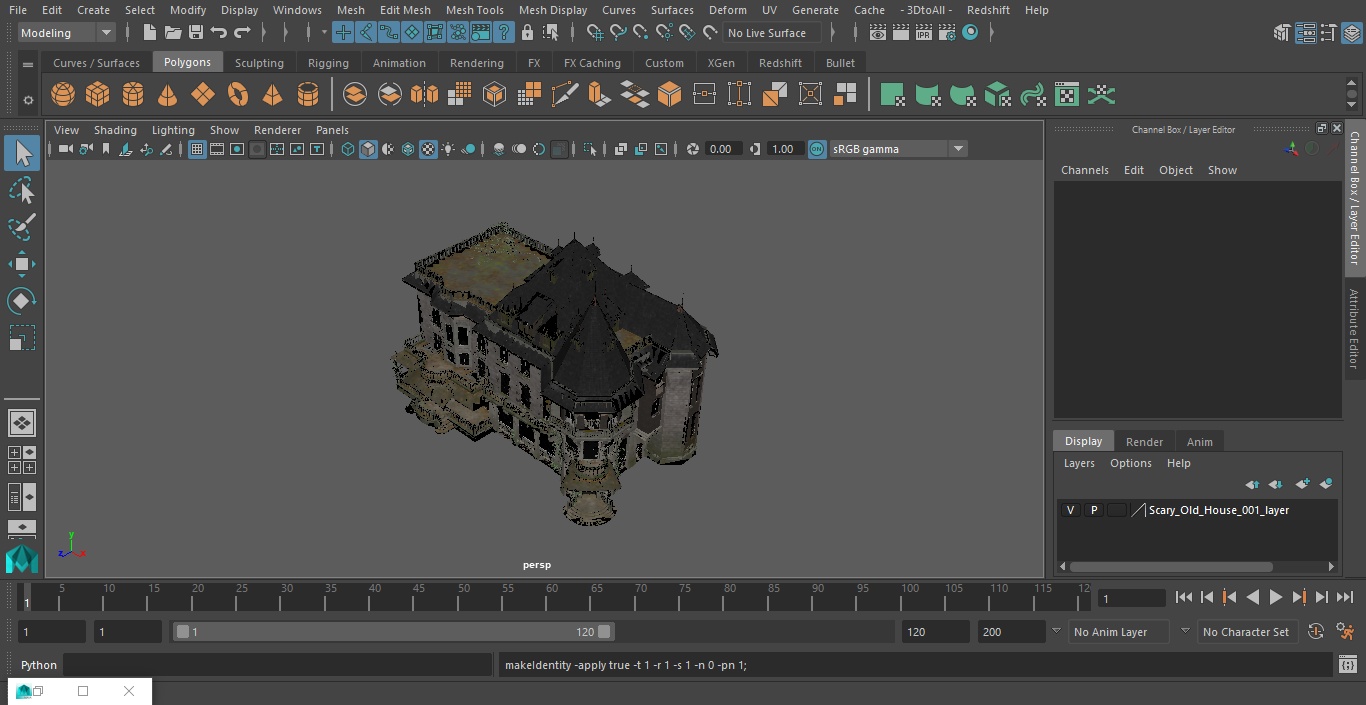Select the Lasso selection tool

22,190
